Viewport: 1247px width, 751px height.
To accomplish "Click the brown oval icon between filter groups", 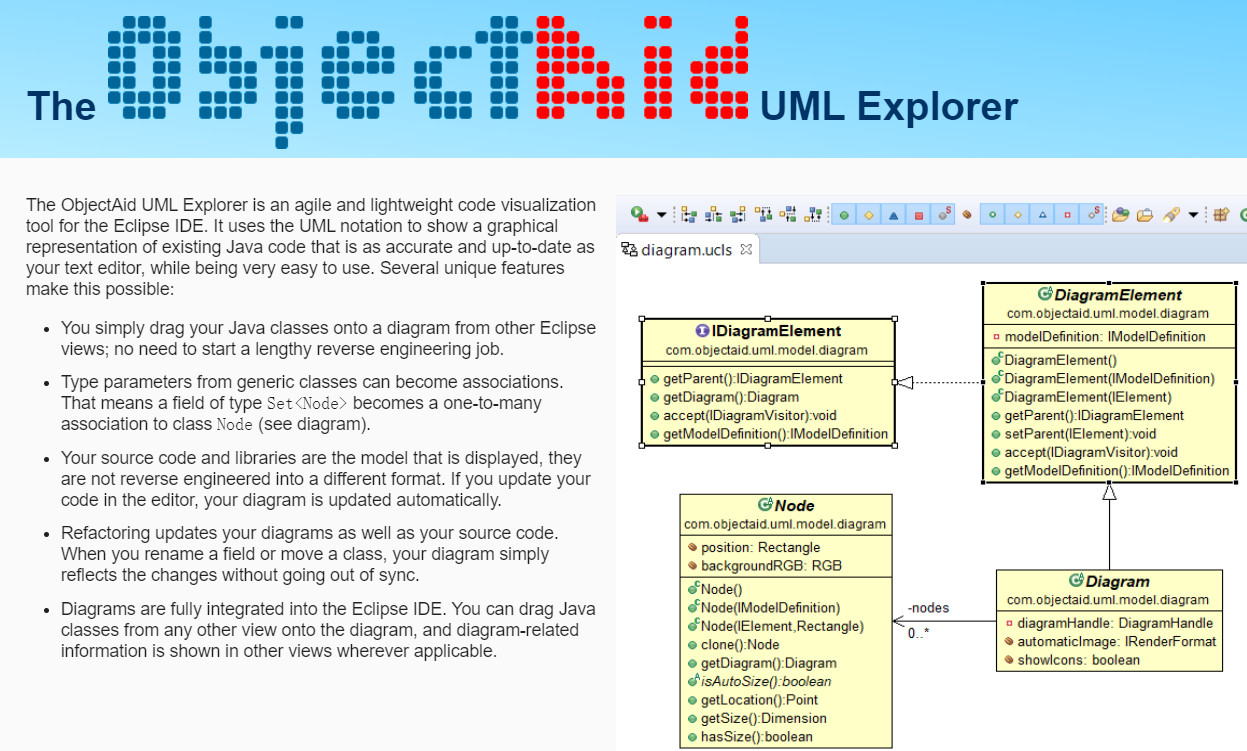I will 967,215.
